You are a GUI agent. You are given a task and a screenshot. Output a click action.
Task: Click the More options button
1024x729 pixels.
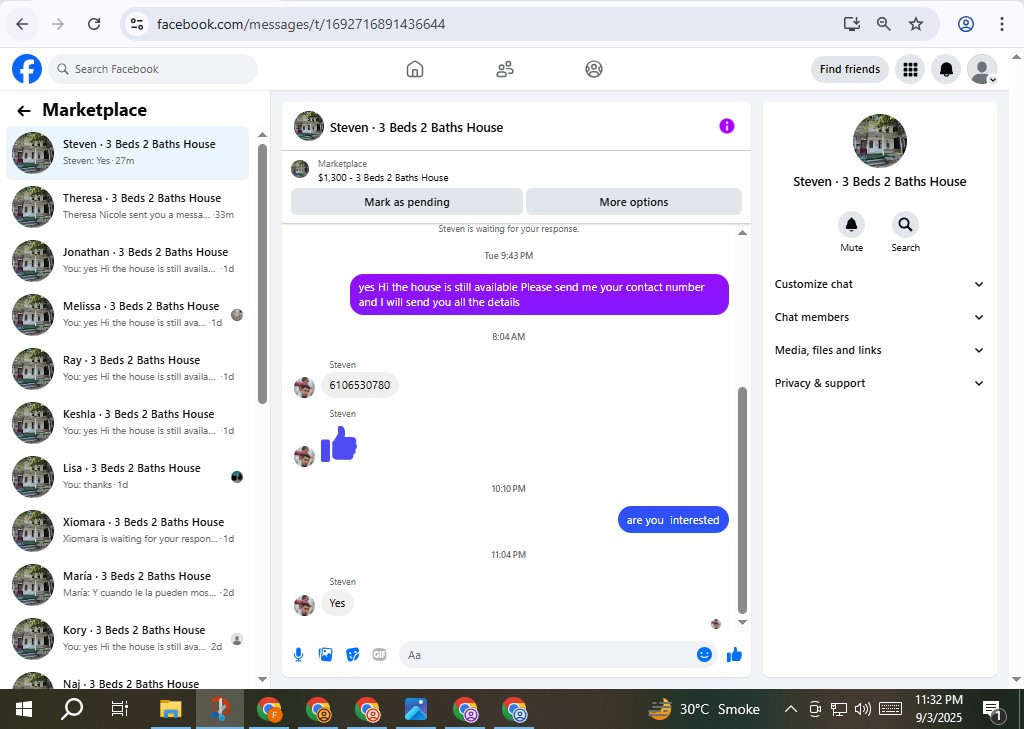[x=633, y=202]
